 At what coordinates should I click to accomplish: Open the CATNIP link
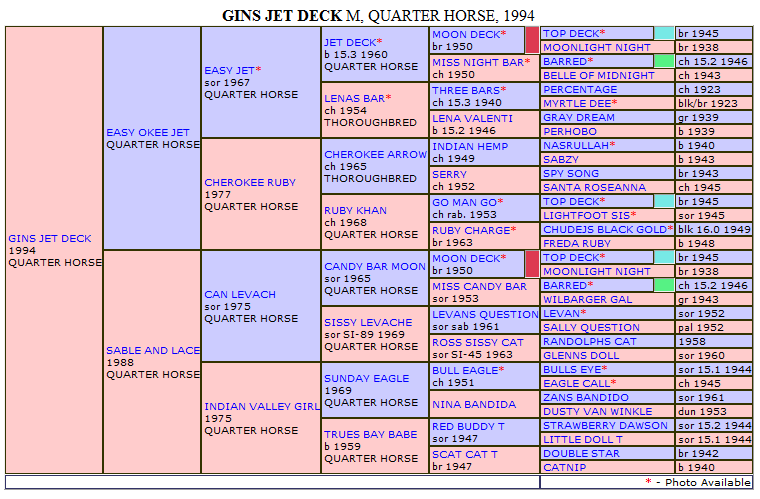tap(565, 468)
